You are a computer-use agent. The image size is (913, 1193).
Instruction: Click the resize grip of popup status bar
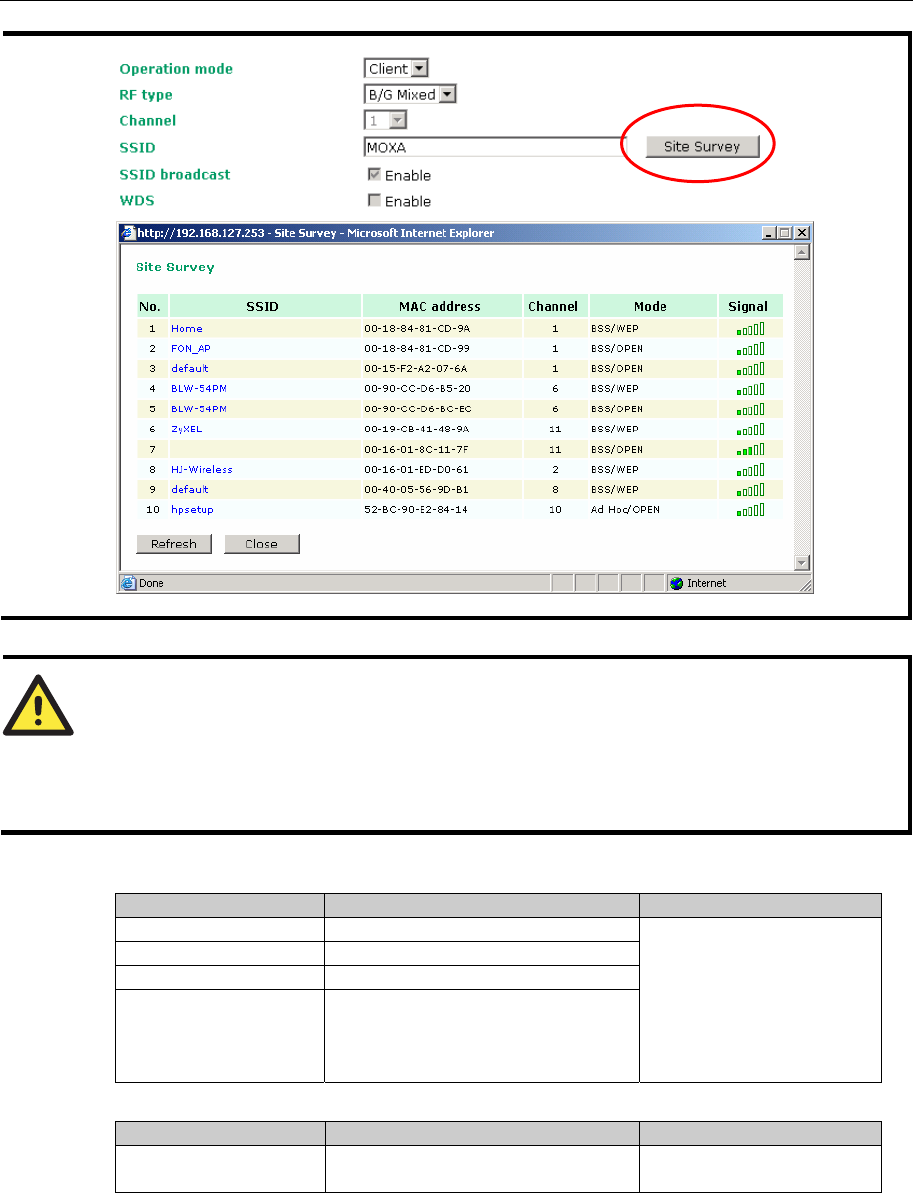point(806,585)
